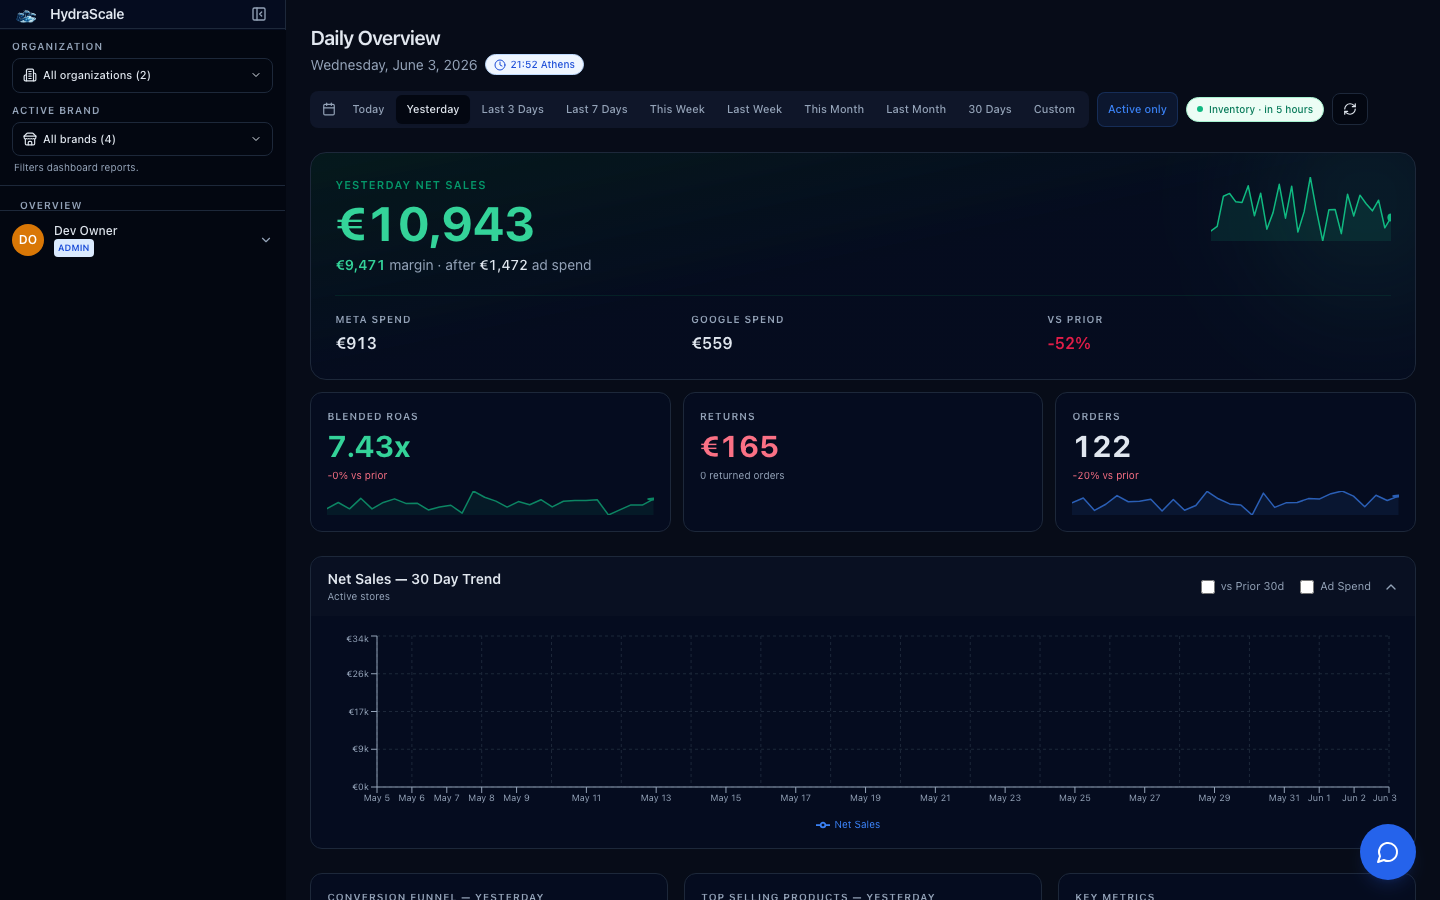Click the Blended ROAS sparkline

pyautogui.click(x=490, y=502)
